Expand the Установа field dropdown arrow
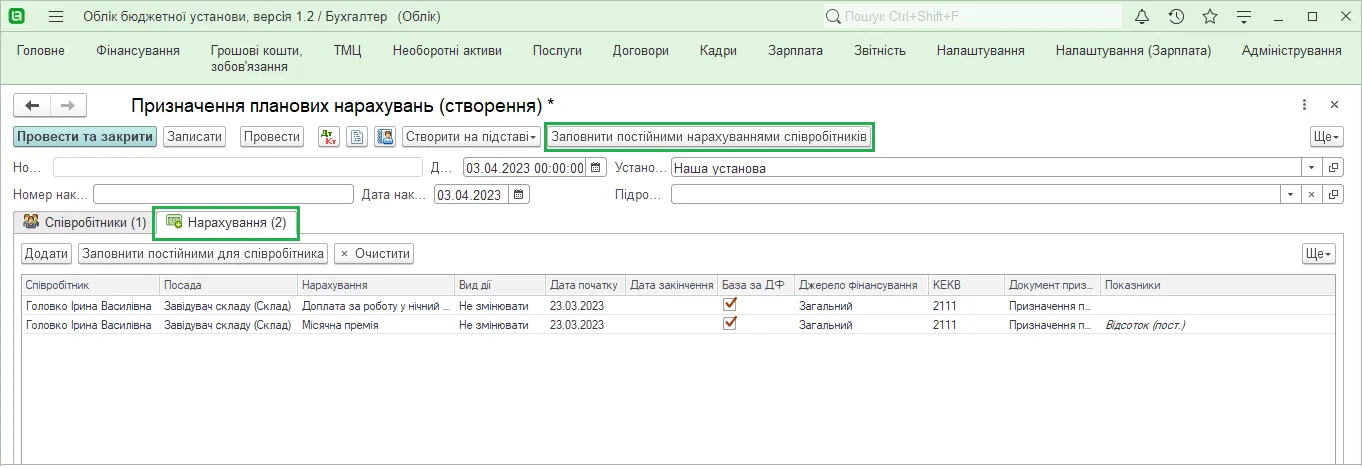The image size is (1362, 468). click(x=1312, y=168)
